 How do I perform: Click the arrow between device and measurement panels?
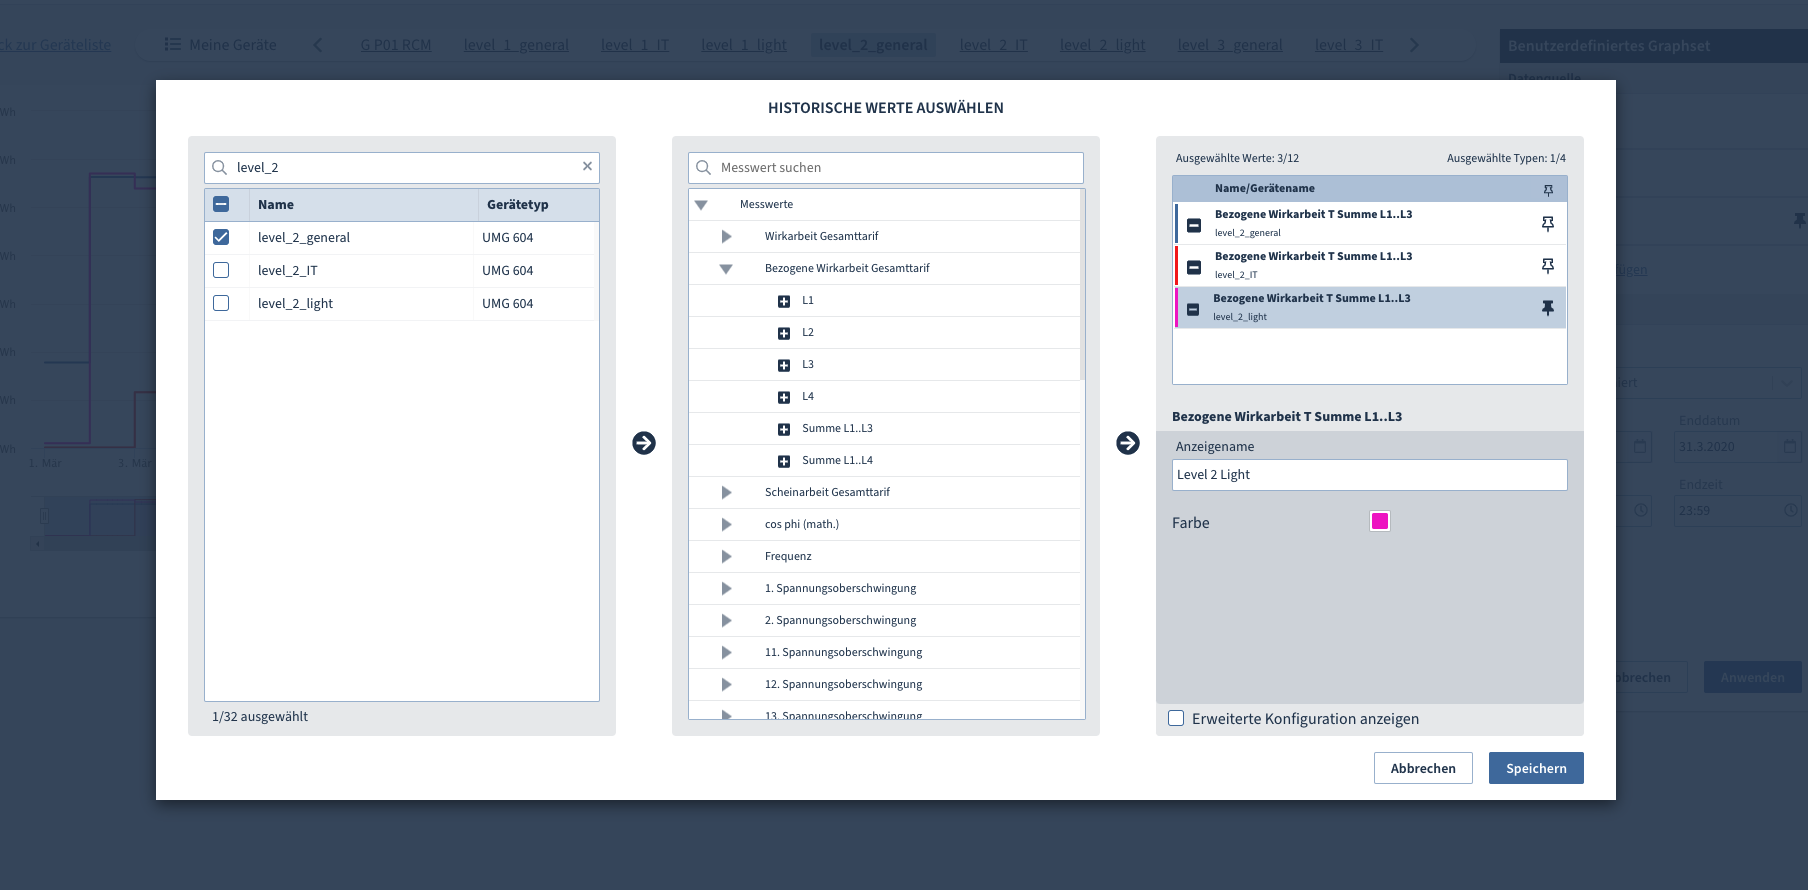[x=644, y=443]
